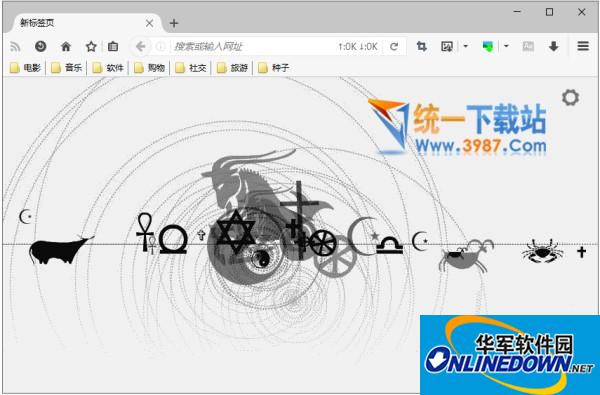Open the 种子 bookmark folder

pyautogui.click(x=273, y=68)
